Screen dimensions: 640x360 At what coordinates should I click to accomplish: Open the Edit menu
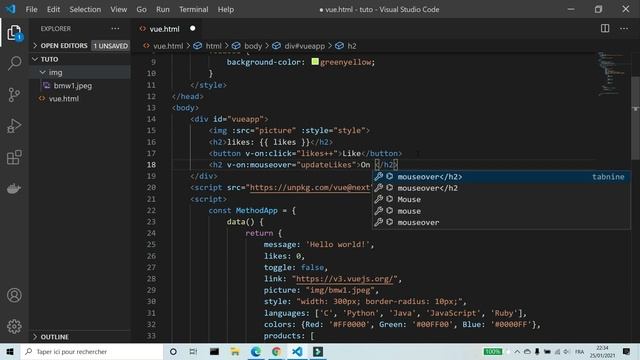click(x=53, y=9)
